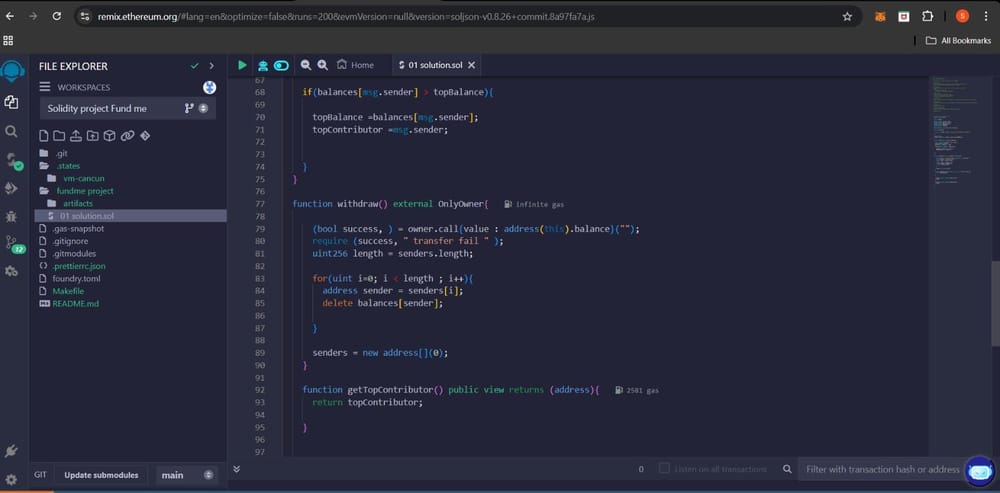Close the 01 solution.sol tab
This screenshot has height=493, width=1000.
pos(471,65)
